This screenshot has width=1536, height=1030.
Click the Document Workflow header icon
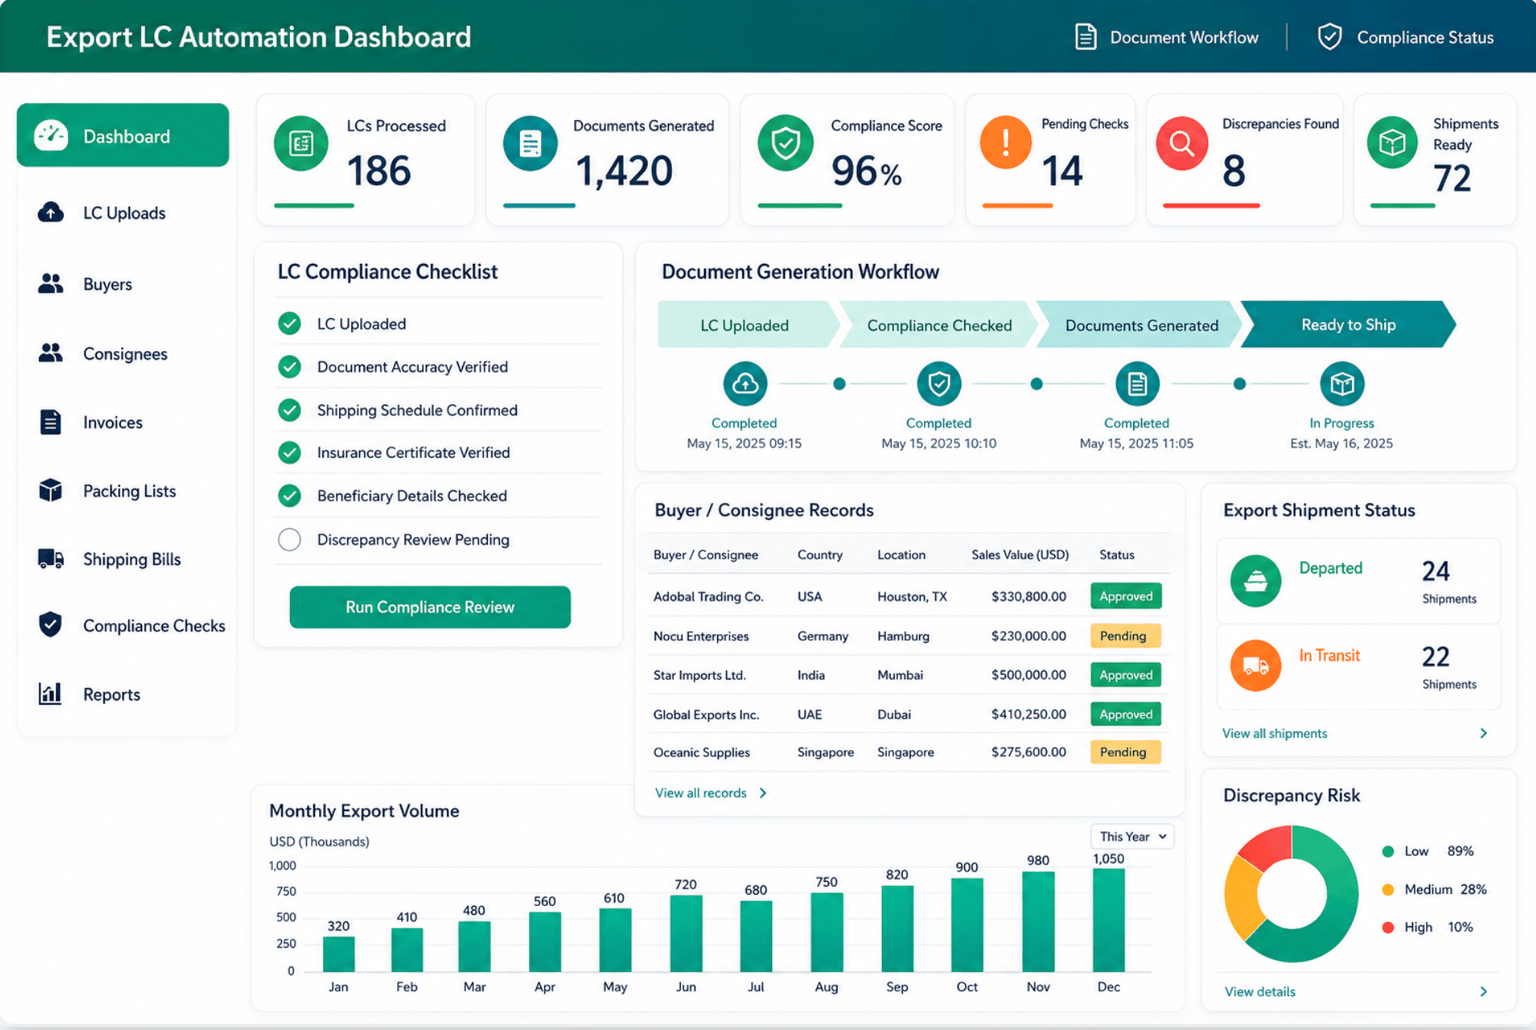(x=1085, y=37)
